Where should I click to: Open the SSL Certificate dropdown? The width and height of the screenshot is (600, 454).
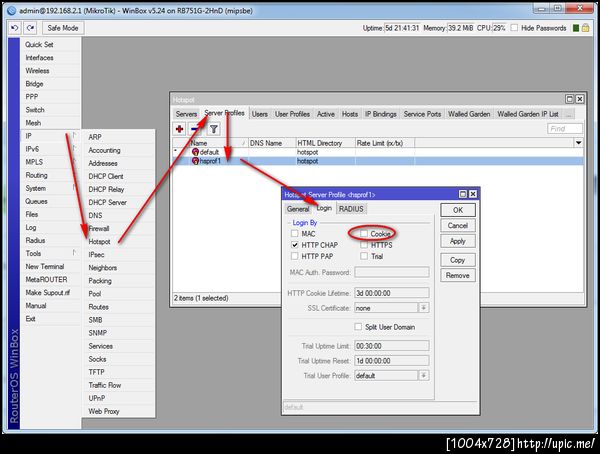click(x=424, y=308)
